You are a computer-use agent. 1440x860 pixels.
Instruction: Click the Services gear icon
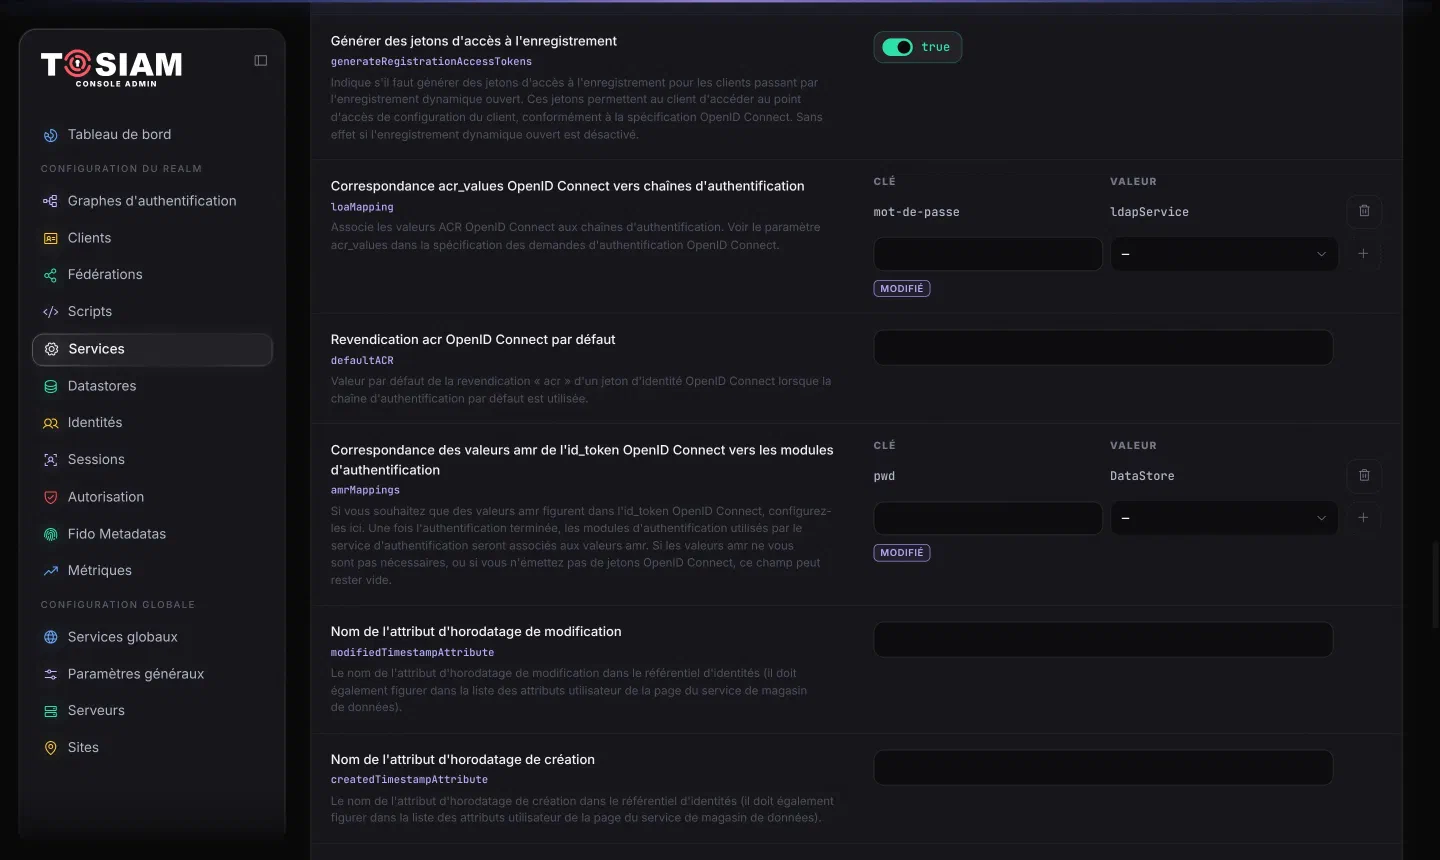click(52, 349)
